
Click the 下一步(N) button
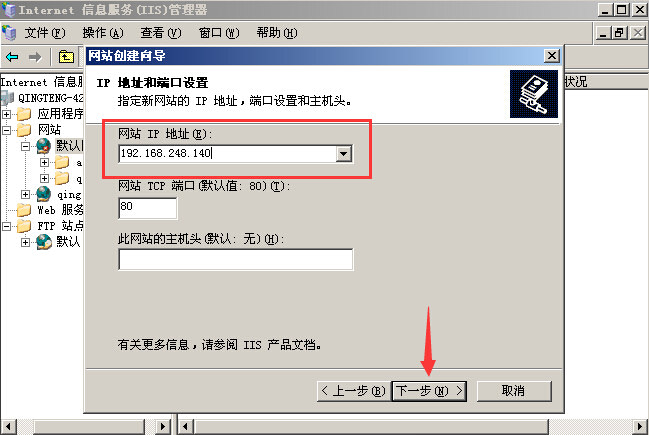pyautogui.click(x=429, y=391)
